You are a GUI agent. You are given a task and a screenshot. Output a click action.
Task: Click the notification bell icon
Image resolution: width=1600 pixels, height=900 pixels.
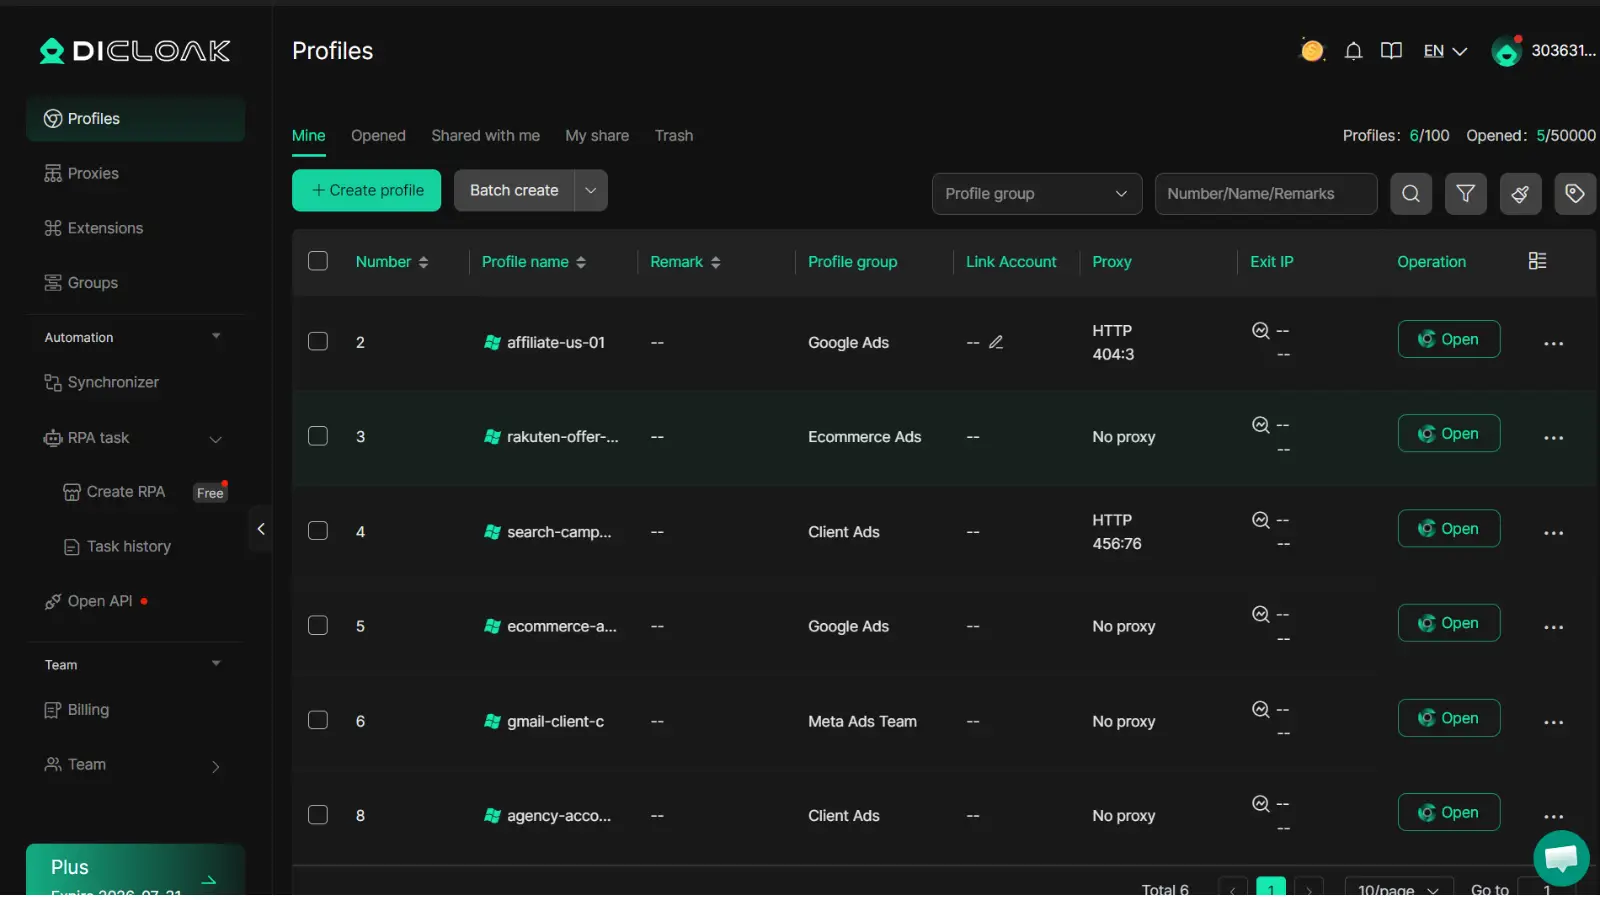1353,51
